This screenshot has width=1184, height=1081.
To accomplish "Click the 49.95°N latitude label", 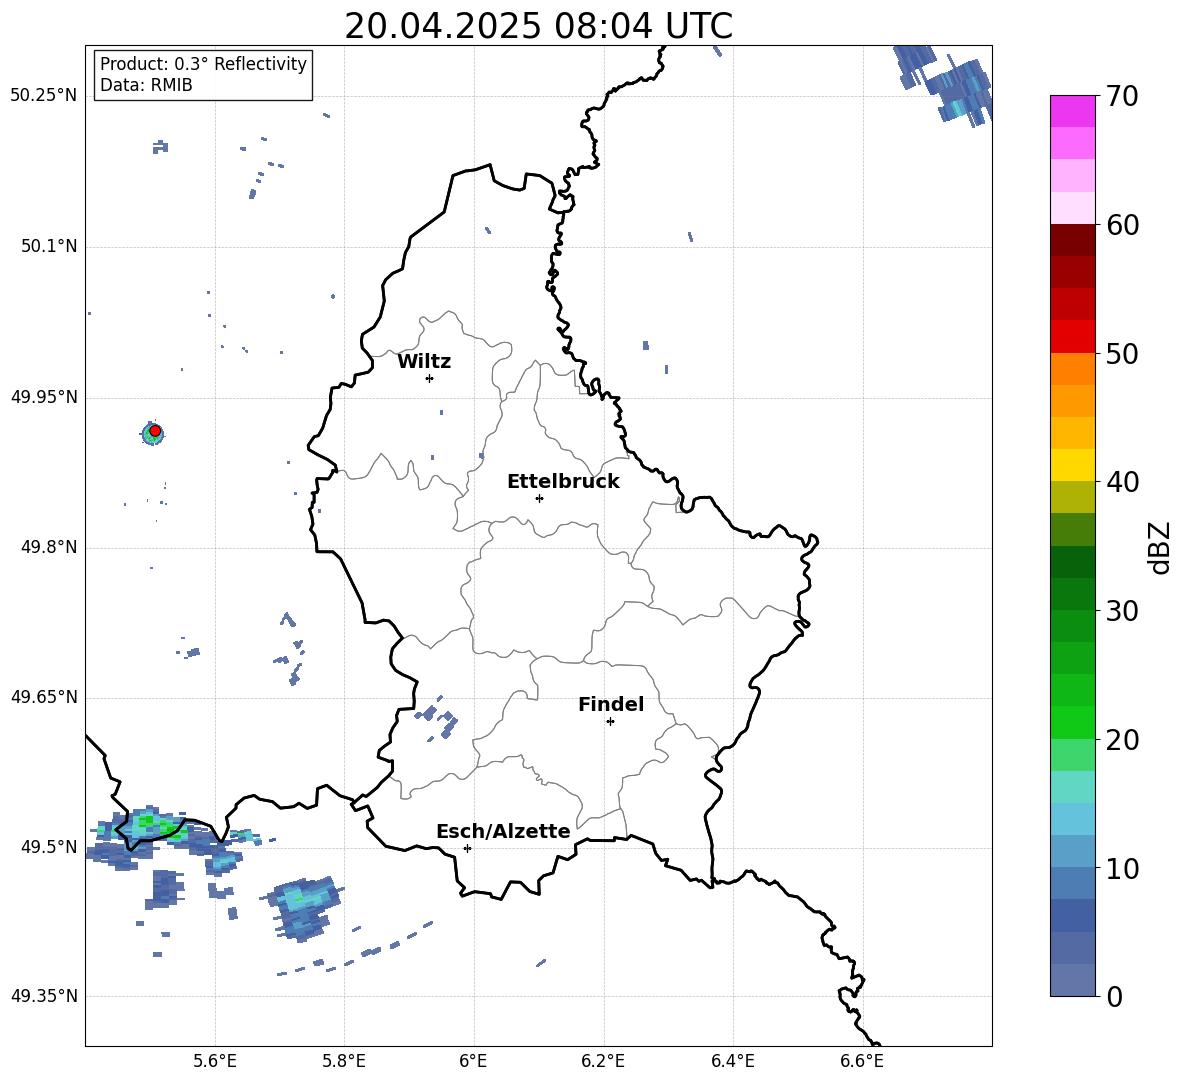I will [x=44, y=397].
